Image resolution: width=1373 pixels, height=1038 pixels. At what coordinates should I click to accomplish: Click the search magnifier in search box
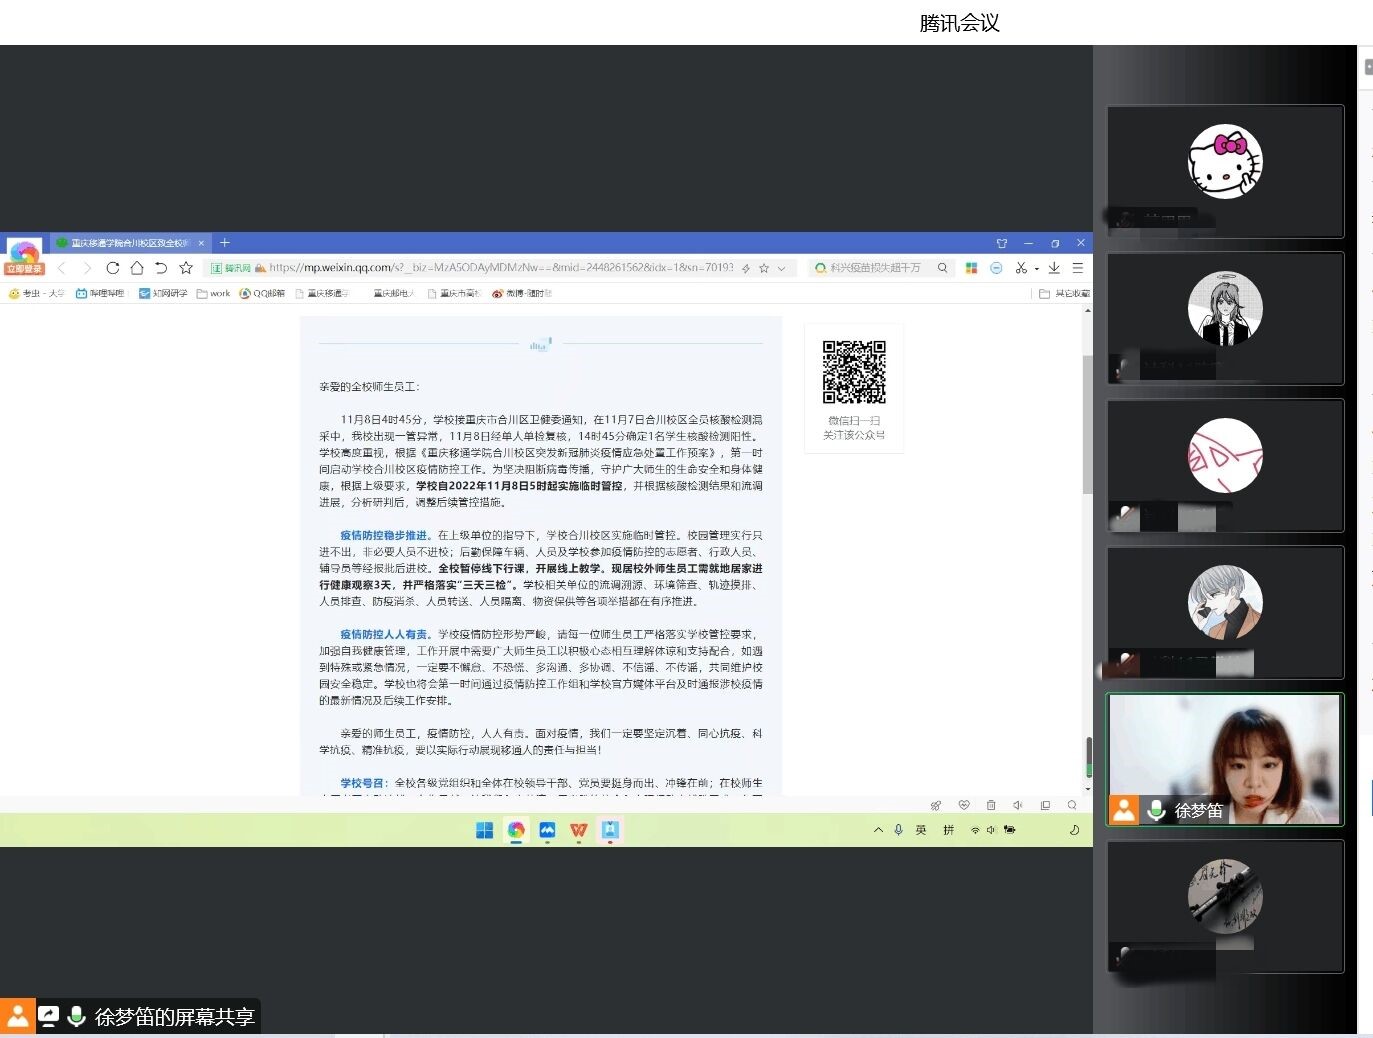[x=942, y=268]
